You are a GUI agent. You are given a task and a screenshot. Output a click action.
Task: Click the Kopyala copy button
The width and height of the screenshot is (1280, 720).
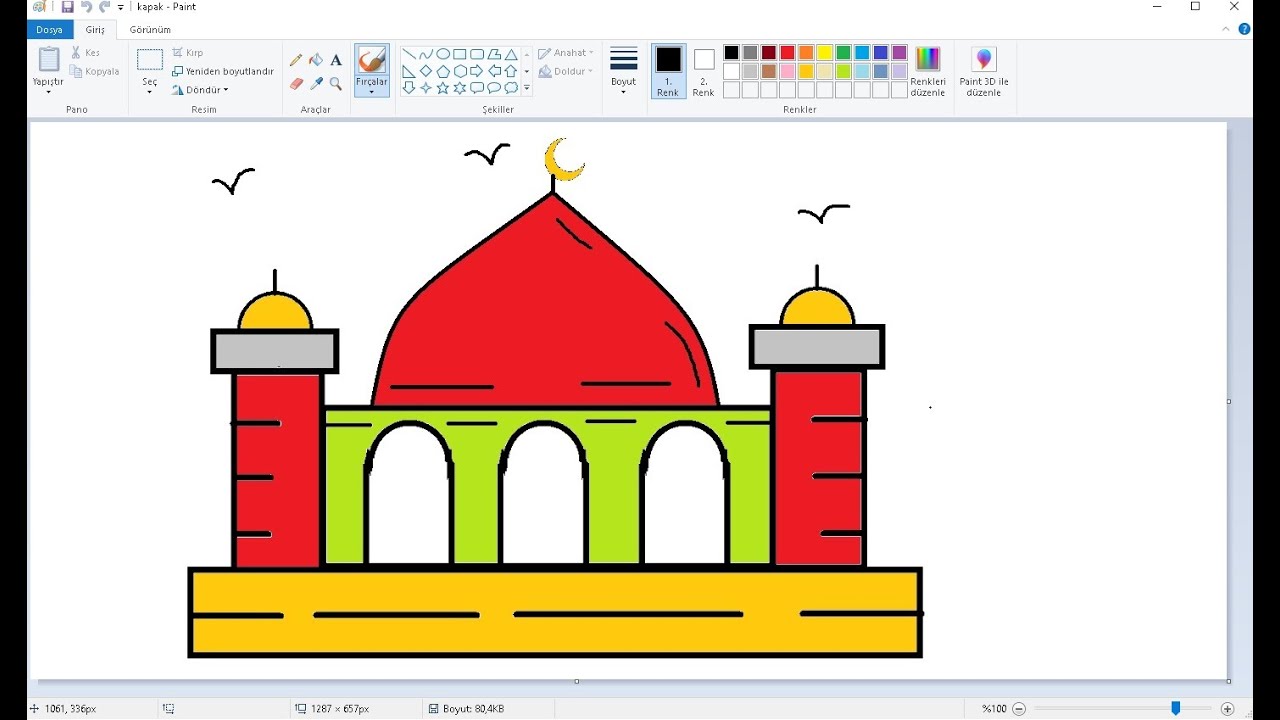tap(95, 71)
